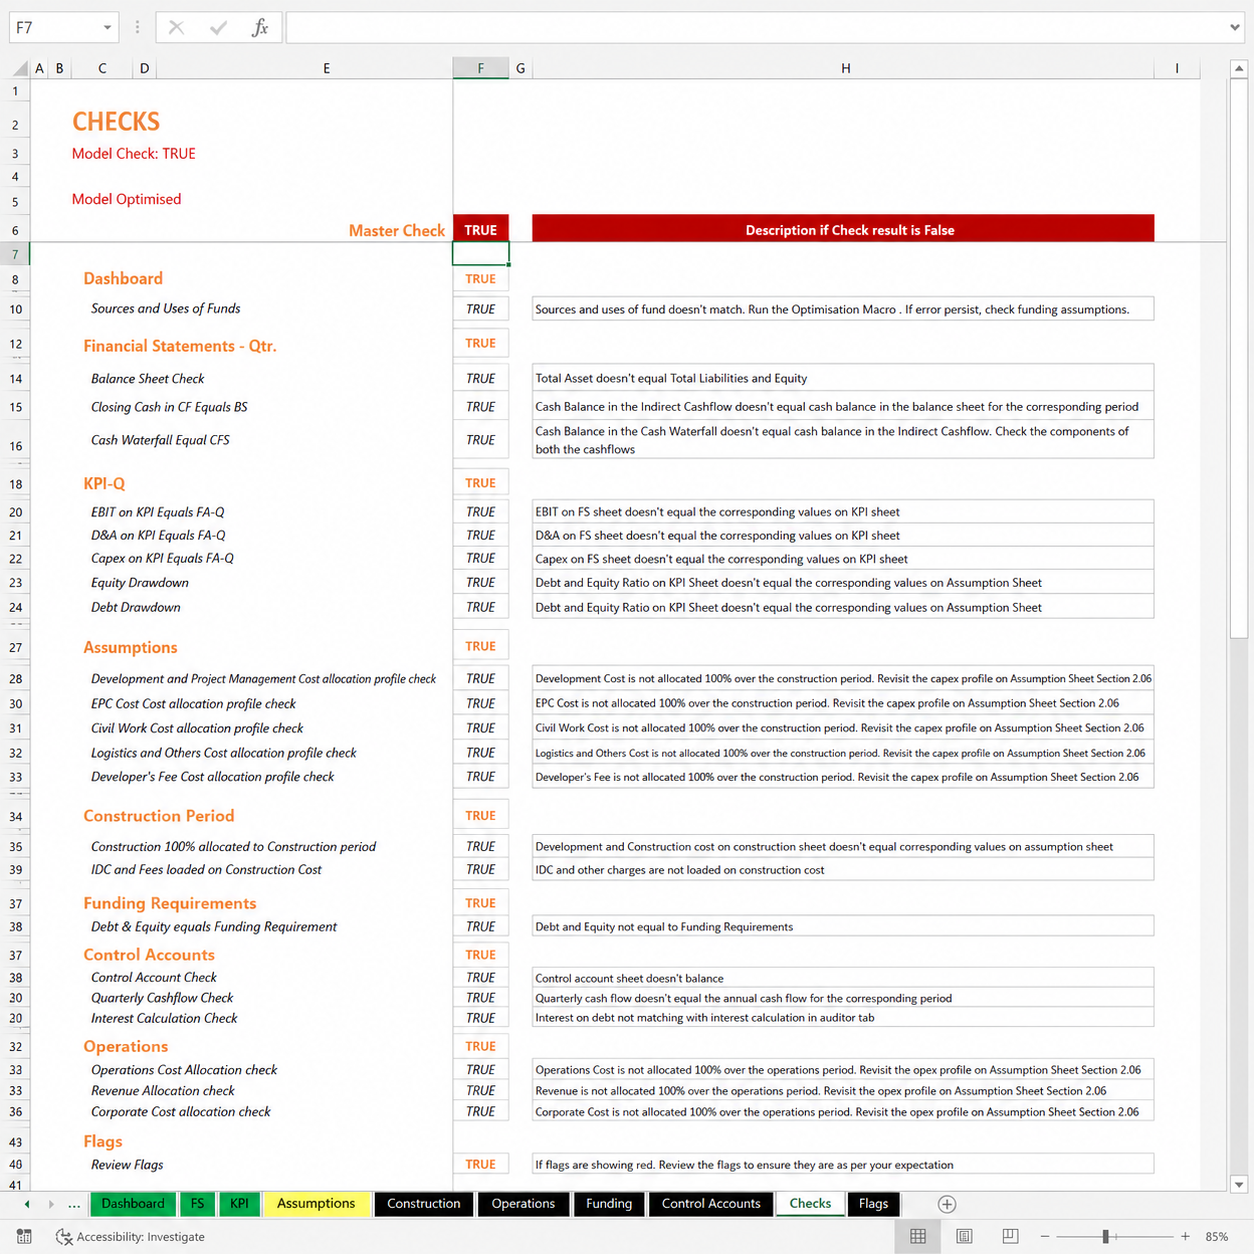Click the Insert Function fx icon

[x=260, y=27]
